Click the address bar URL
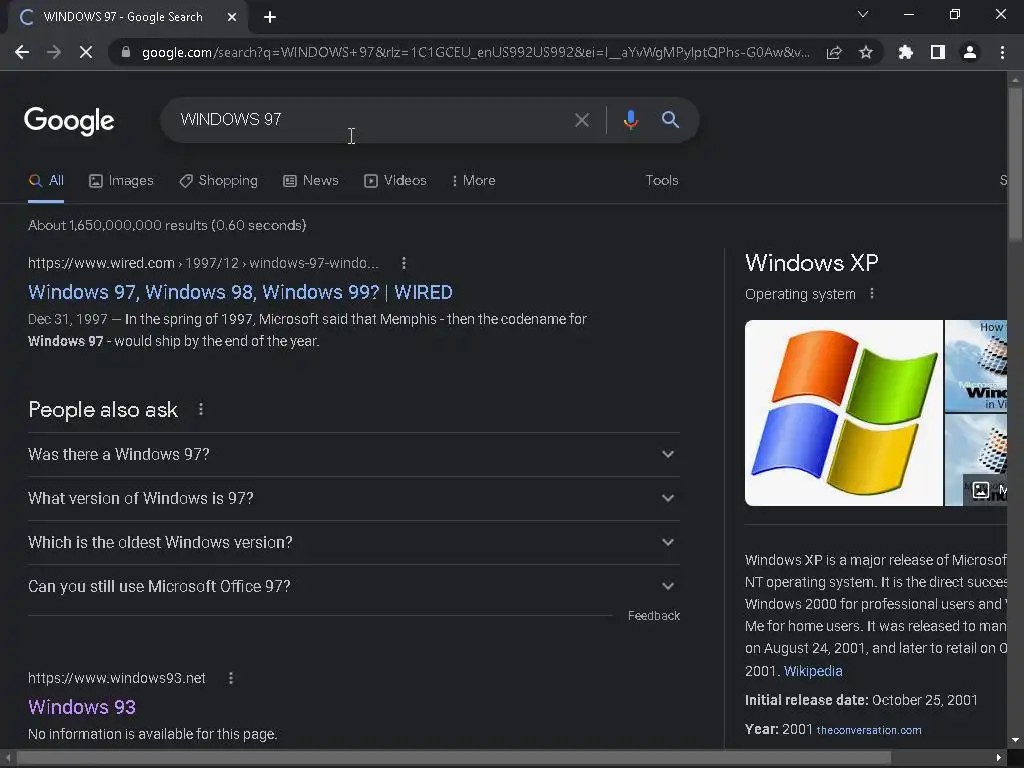Image resolution: width=1024 pixels, height=768 pixels. tap(475, 52)
